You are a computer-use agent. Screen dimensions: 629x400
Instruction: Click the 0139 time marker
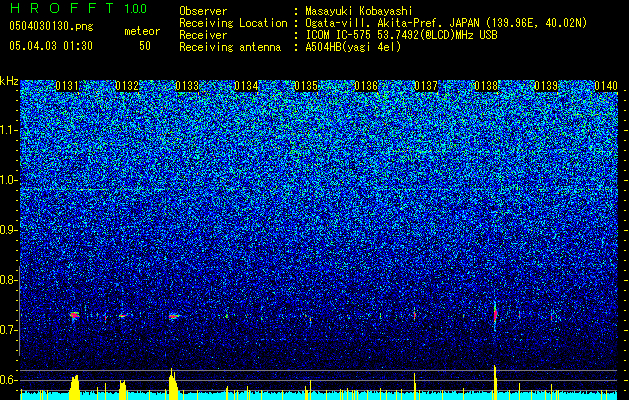click(x=546, y=86)
